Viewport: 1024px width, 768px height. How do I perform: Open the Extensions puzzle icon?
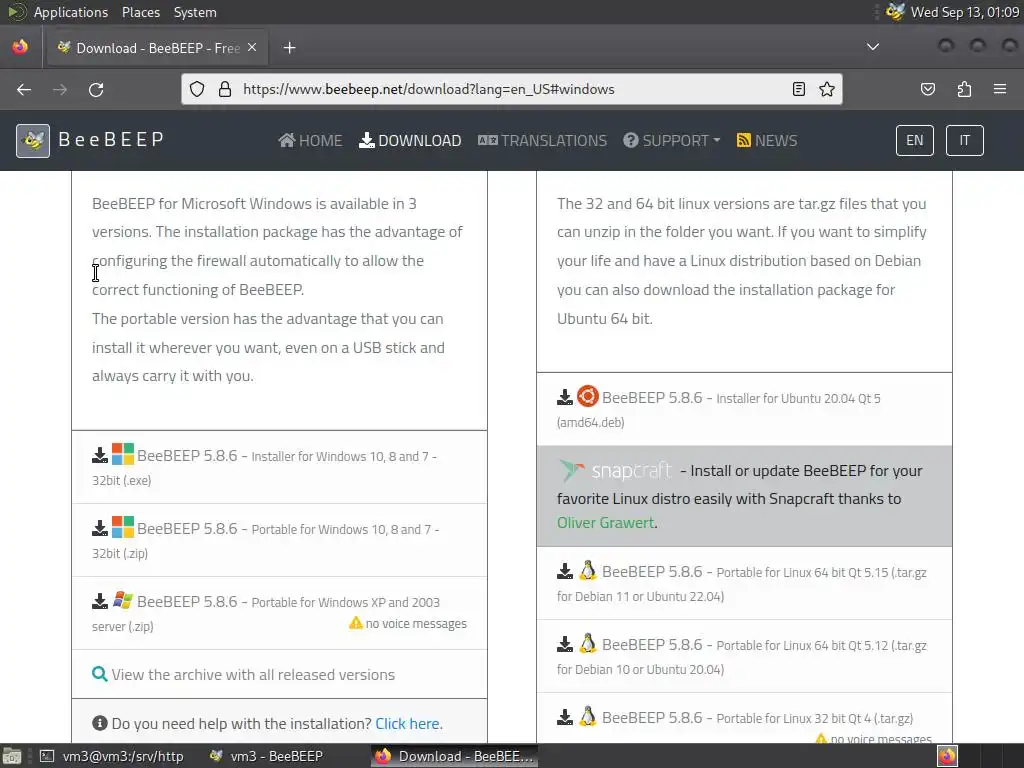click(x=964, y=89)
